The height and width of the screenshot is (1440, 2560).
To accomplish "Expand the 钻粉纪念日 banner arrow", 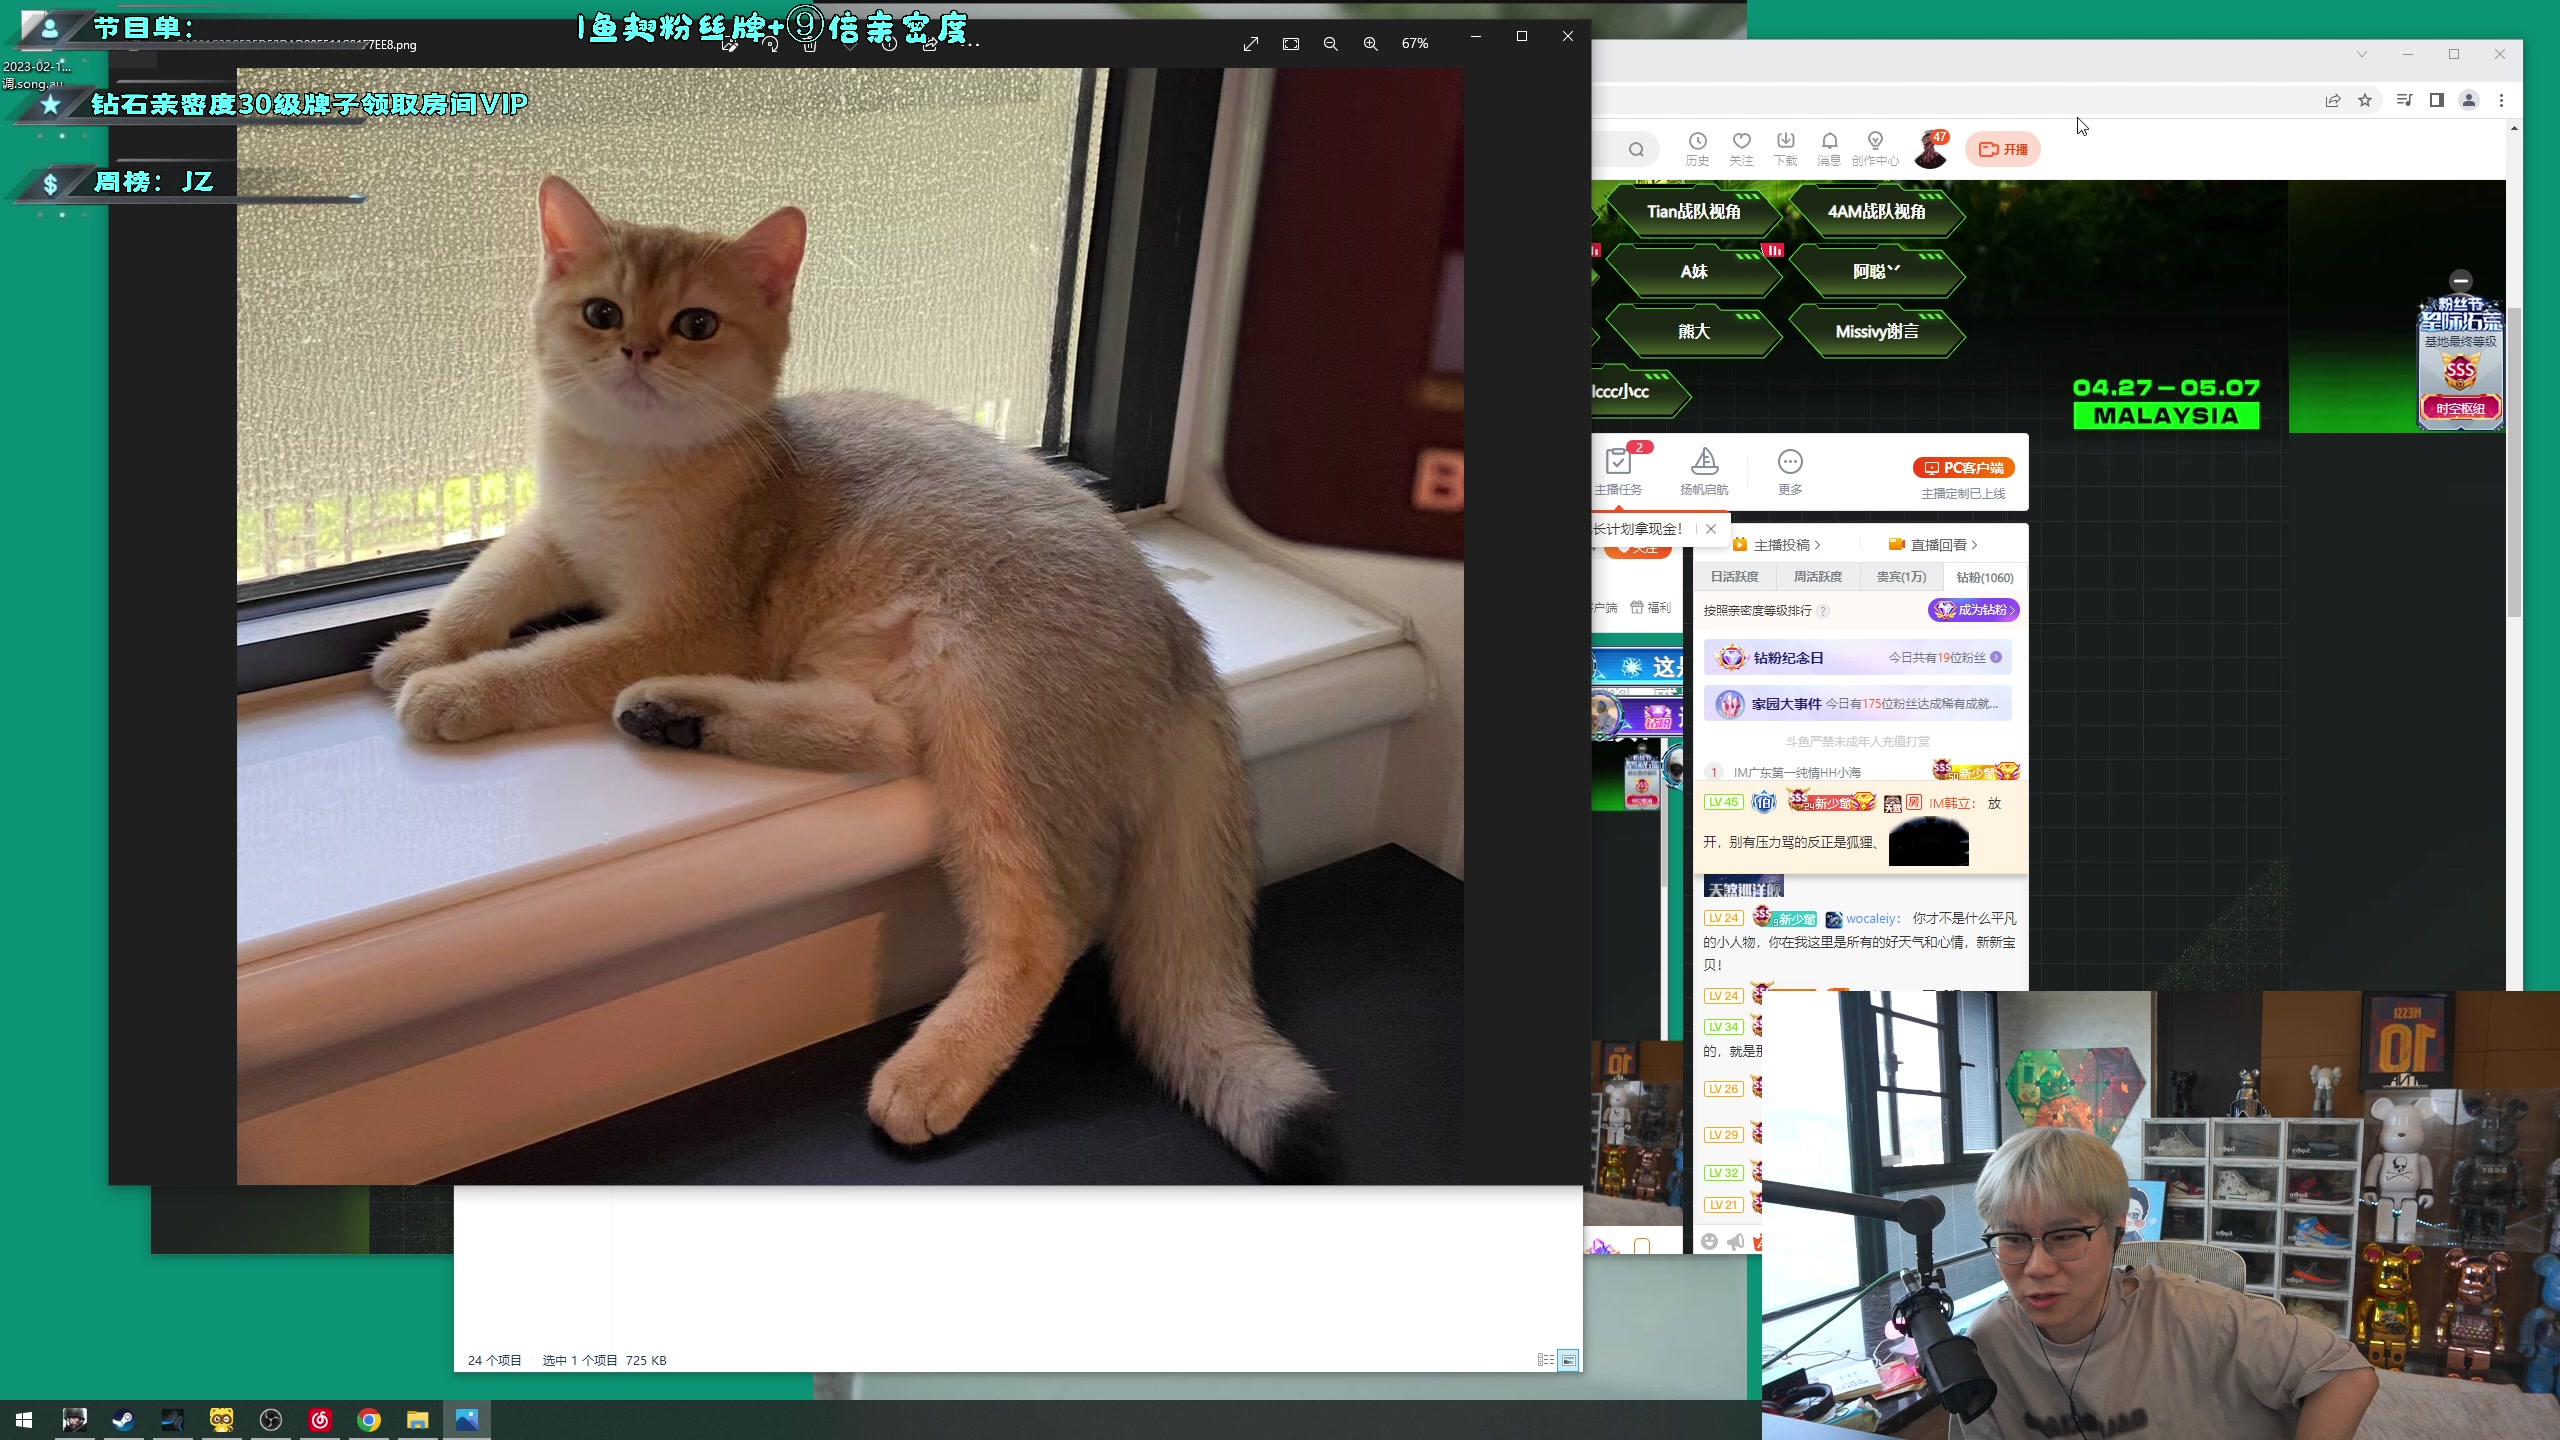I will (1996, 658).
